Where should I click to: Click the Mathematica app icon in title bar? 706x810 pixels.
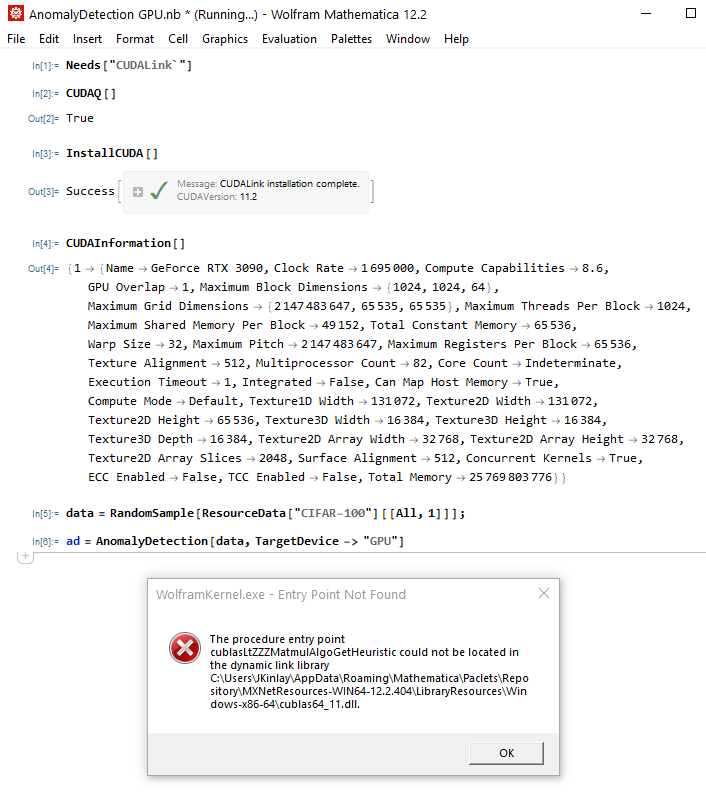16,13
